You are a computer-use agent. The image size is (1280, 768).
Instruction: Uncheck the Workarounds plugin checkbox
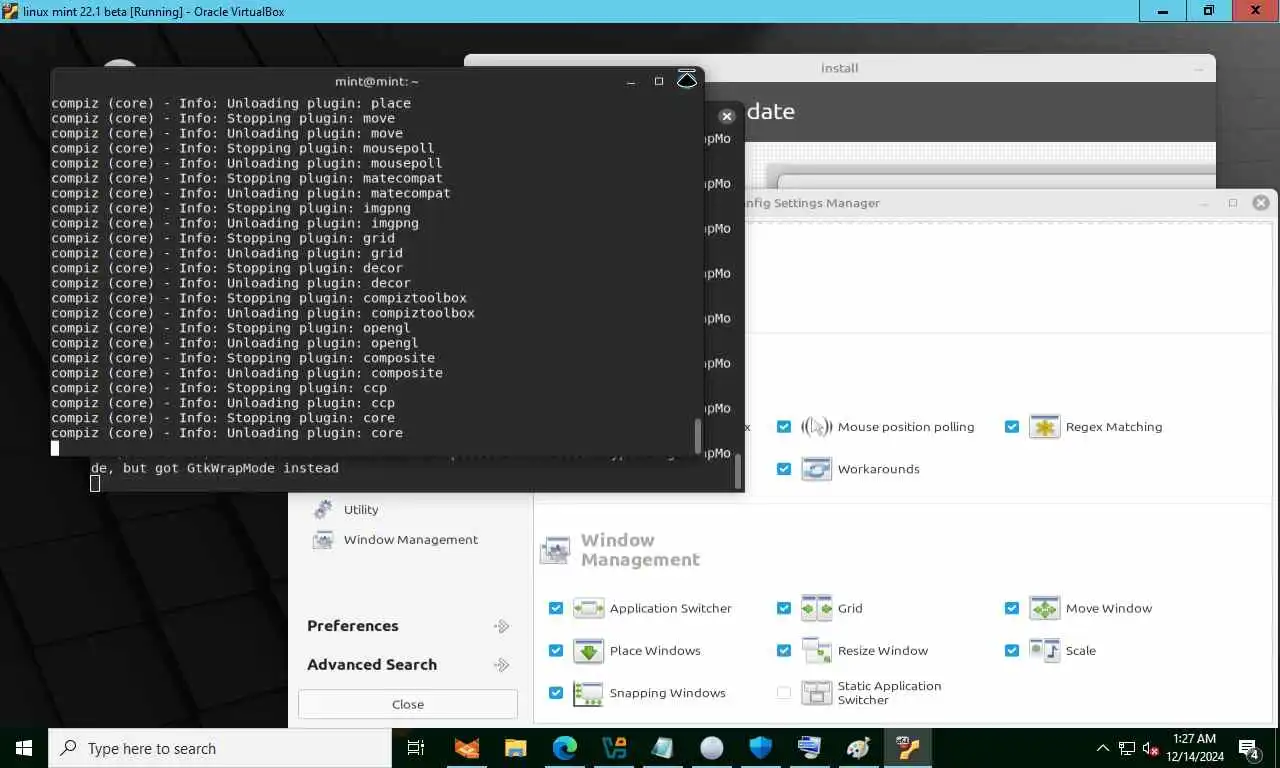coord(784,469)
